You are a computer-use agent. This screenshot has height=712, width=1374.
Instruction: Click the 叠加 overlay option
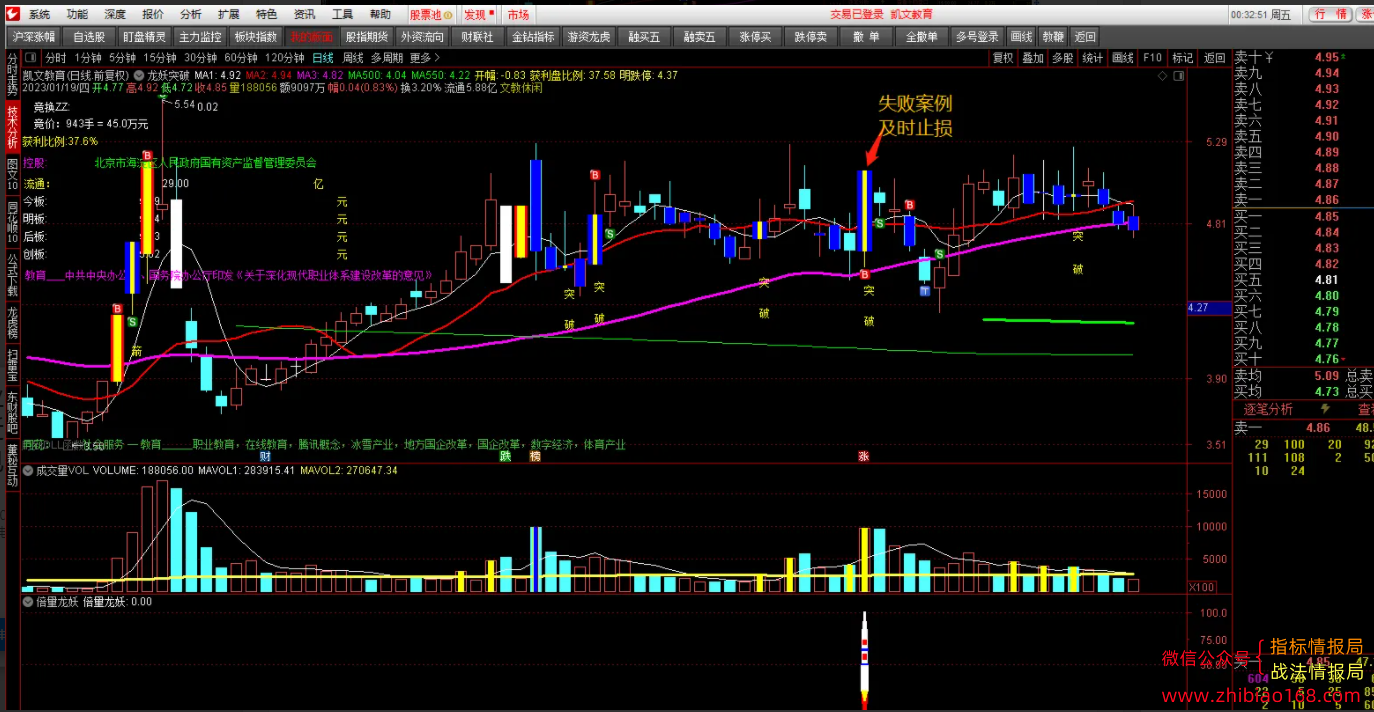[1033, 58]
